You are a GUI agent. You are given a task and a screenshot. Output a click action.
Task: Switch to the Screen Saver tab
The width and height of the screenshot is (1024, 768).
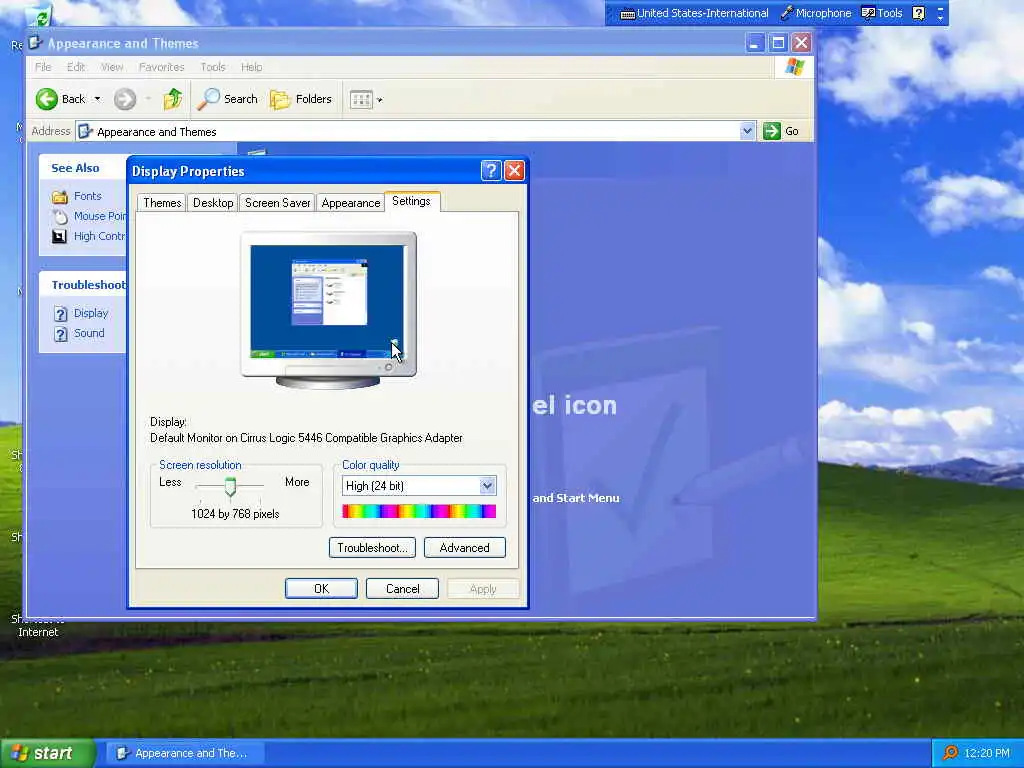point(278,203)
